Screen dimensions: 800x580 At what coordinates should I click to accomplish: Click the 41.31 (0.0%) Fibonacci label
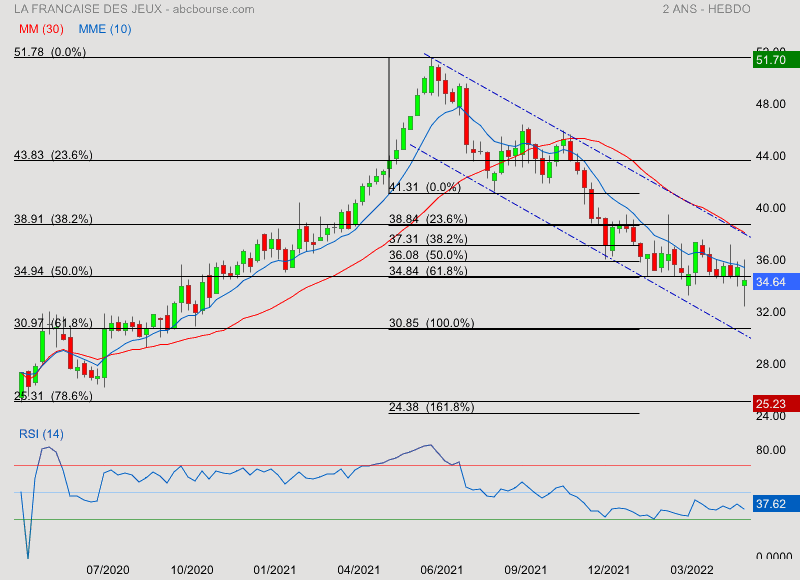point(425,187)
